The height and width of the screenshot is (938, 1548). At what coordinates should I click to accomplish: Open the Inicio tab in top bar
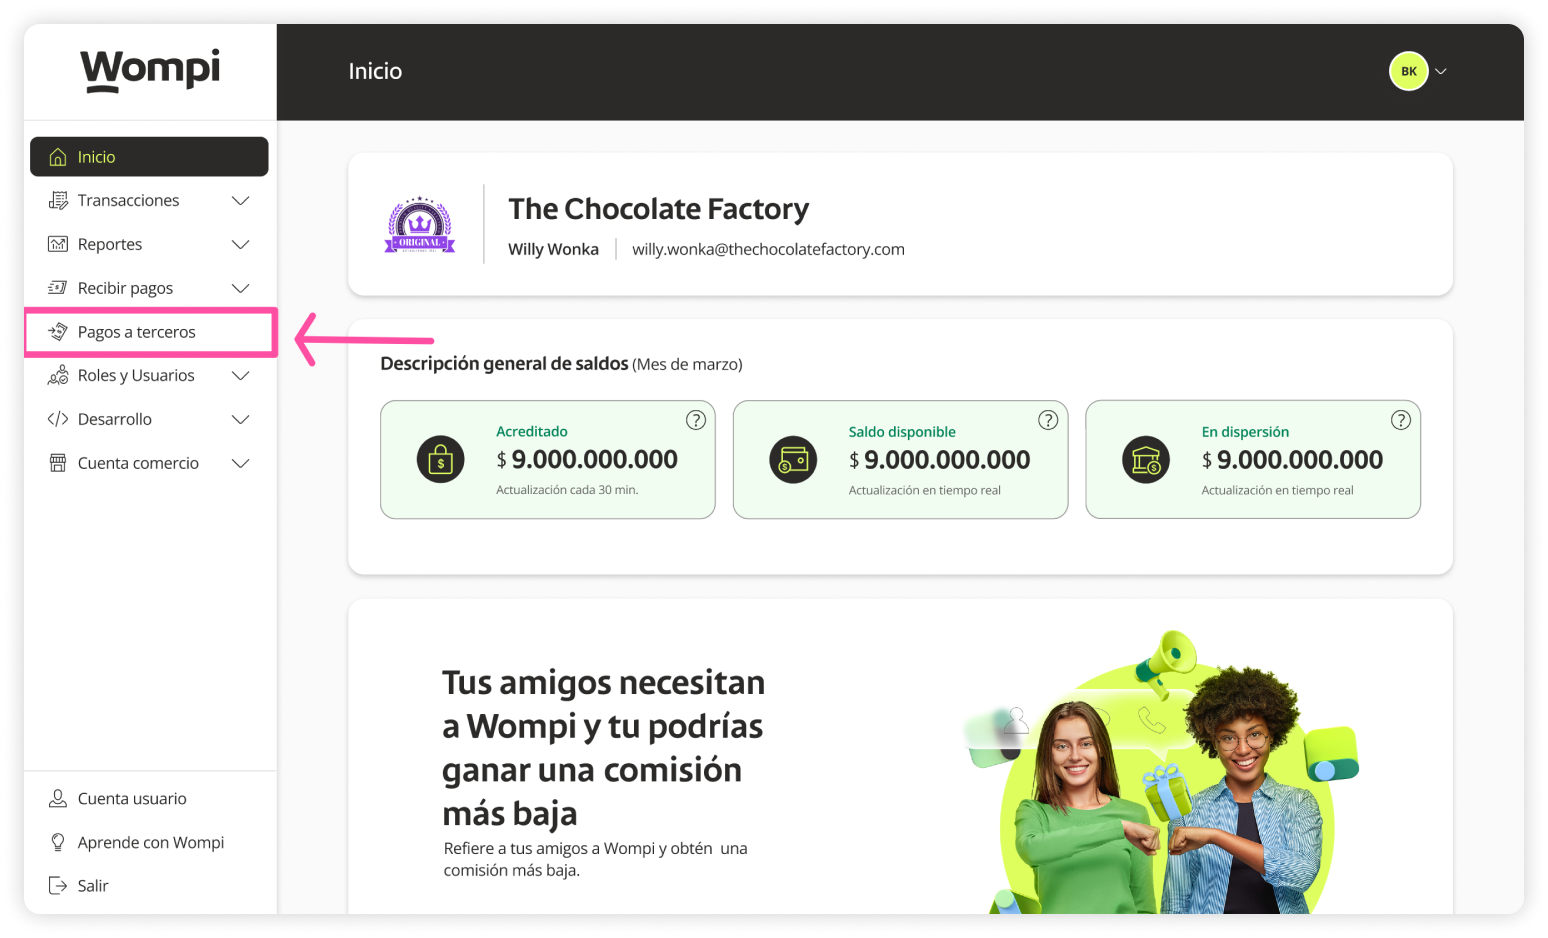[x=375, y=71]
